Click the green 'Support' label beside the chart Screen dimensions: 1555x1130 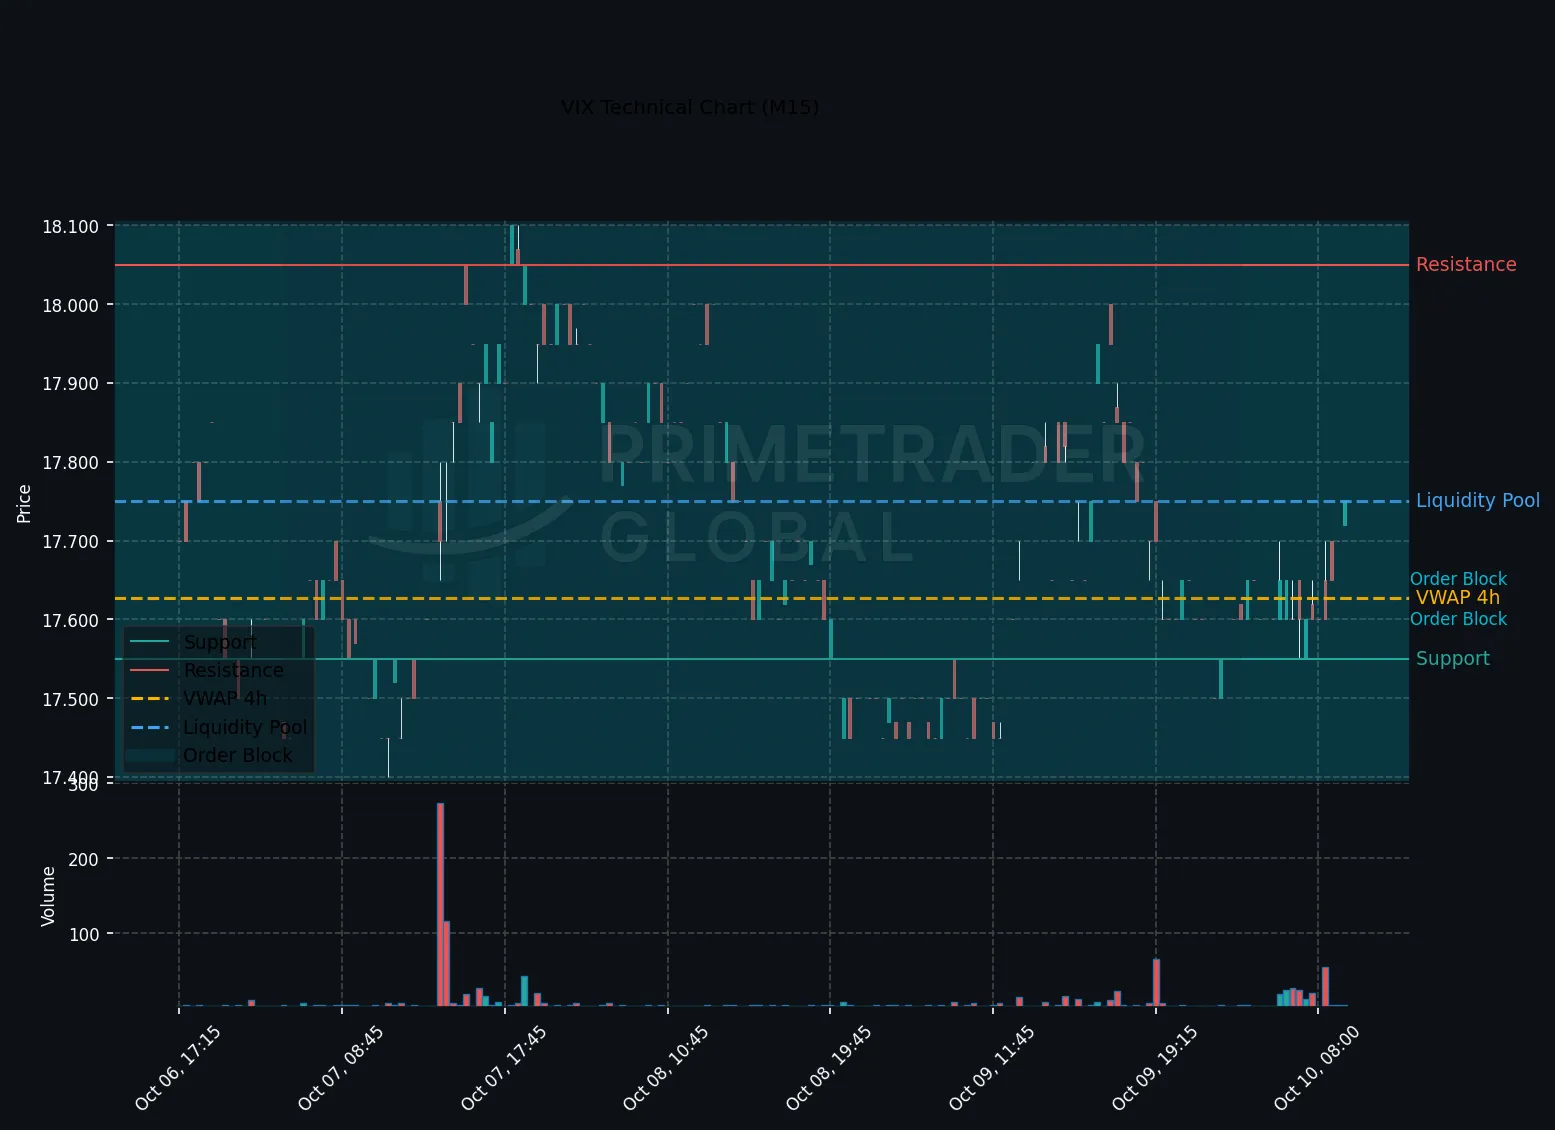click(x=1453, y=658)
